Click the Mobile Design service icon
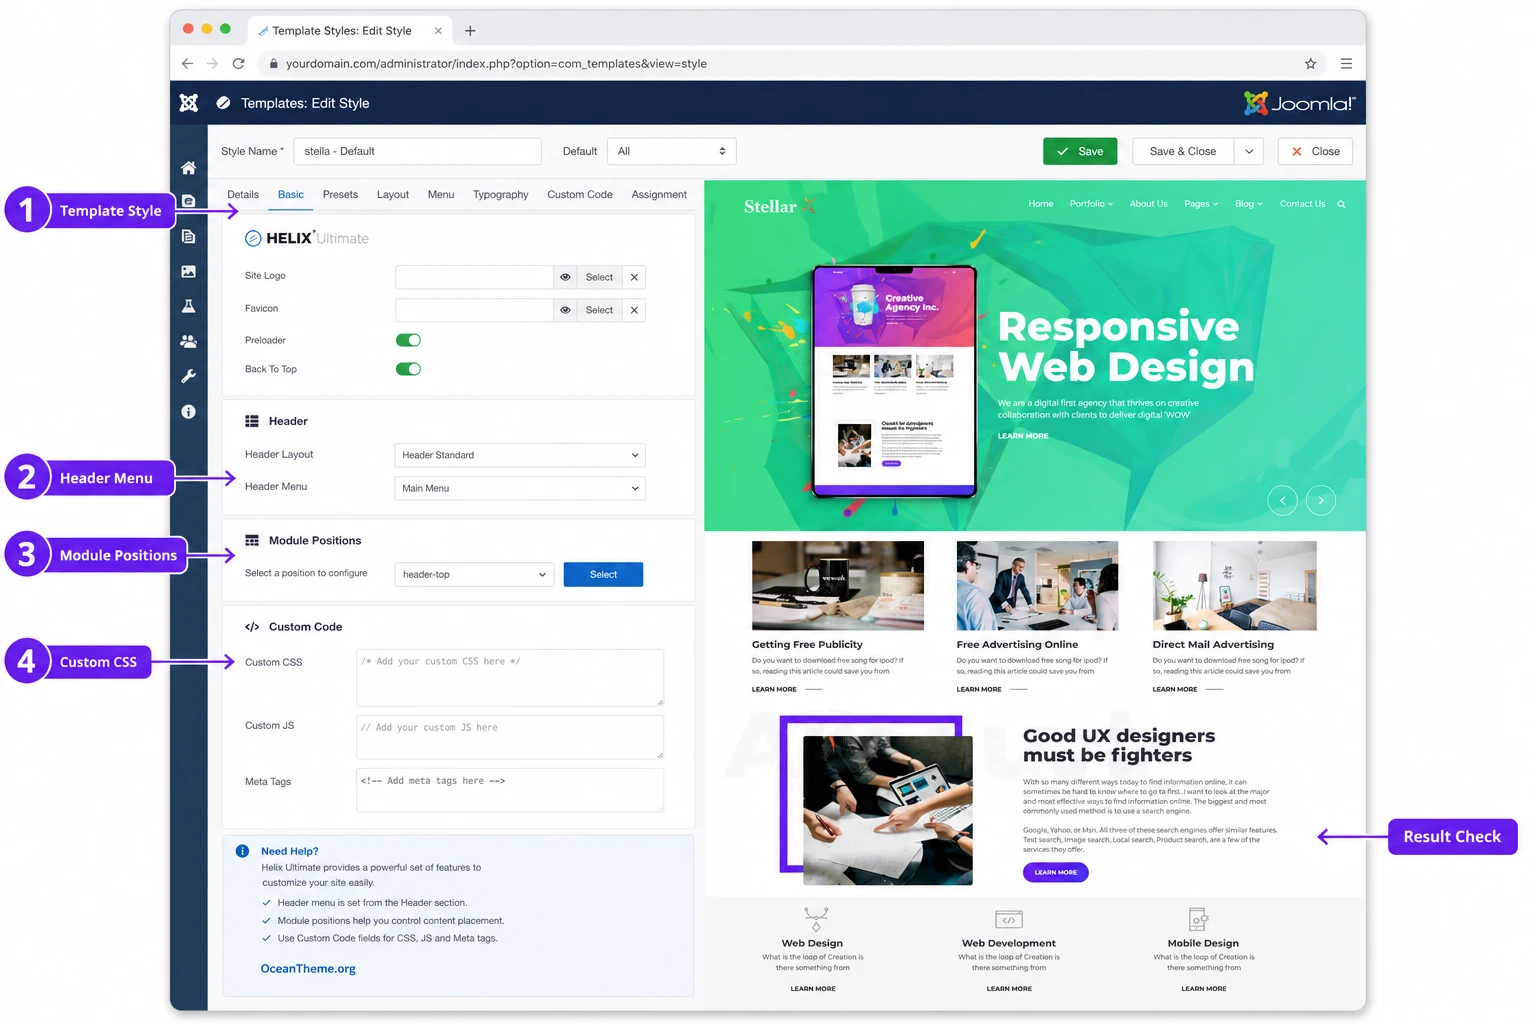The width and height of the screenshot is (1536, 1024). click(1198, 918)
